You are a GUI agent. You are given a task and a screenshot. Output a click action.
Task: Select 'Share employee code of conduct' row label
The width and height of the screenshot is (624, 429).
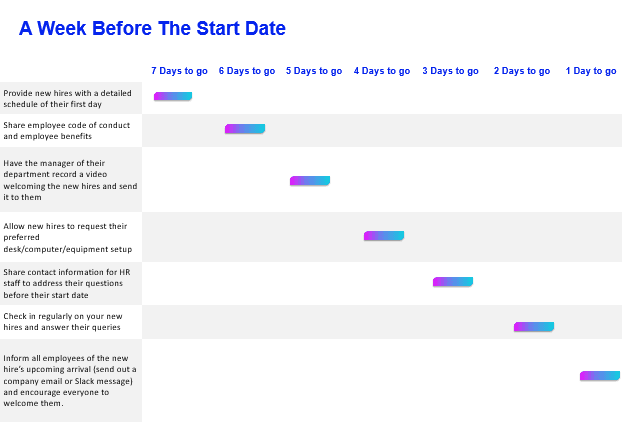click(66, 131)
